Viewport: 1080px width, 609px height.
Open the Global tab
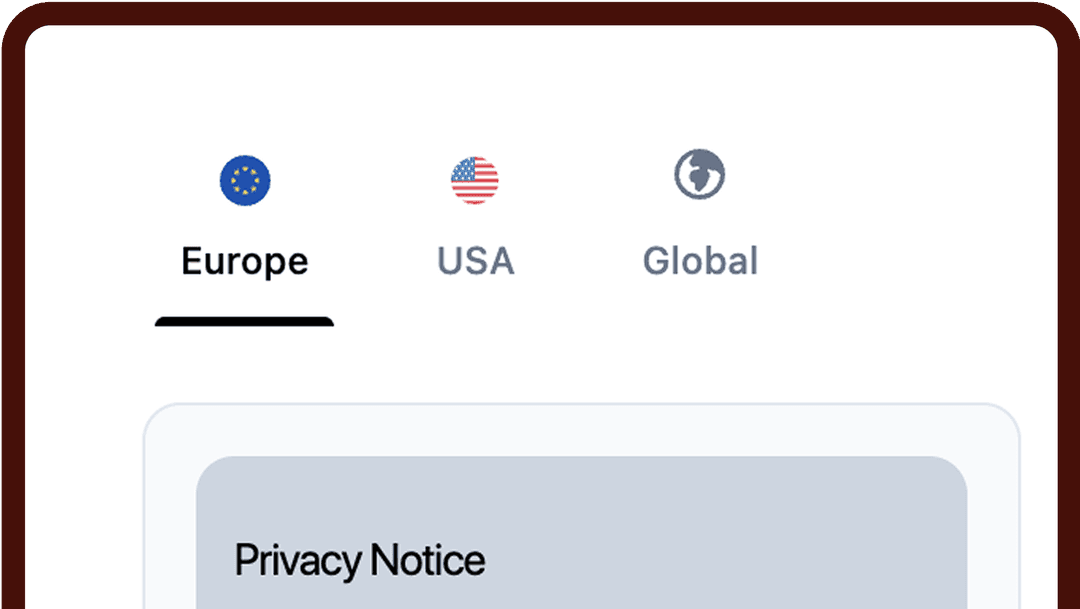(700, 226)
